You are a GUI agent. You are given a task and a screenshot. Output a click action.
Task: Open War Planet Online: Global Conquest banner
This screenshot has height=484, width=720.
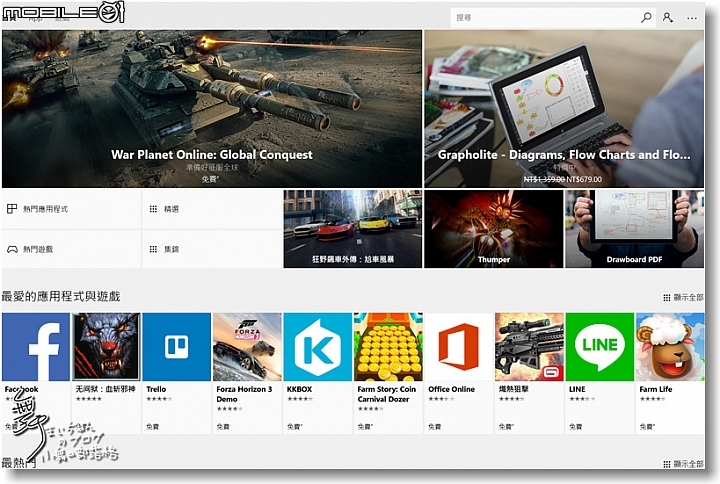click(212, 109)
